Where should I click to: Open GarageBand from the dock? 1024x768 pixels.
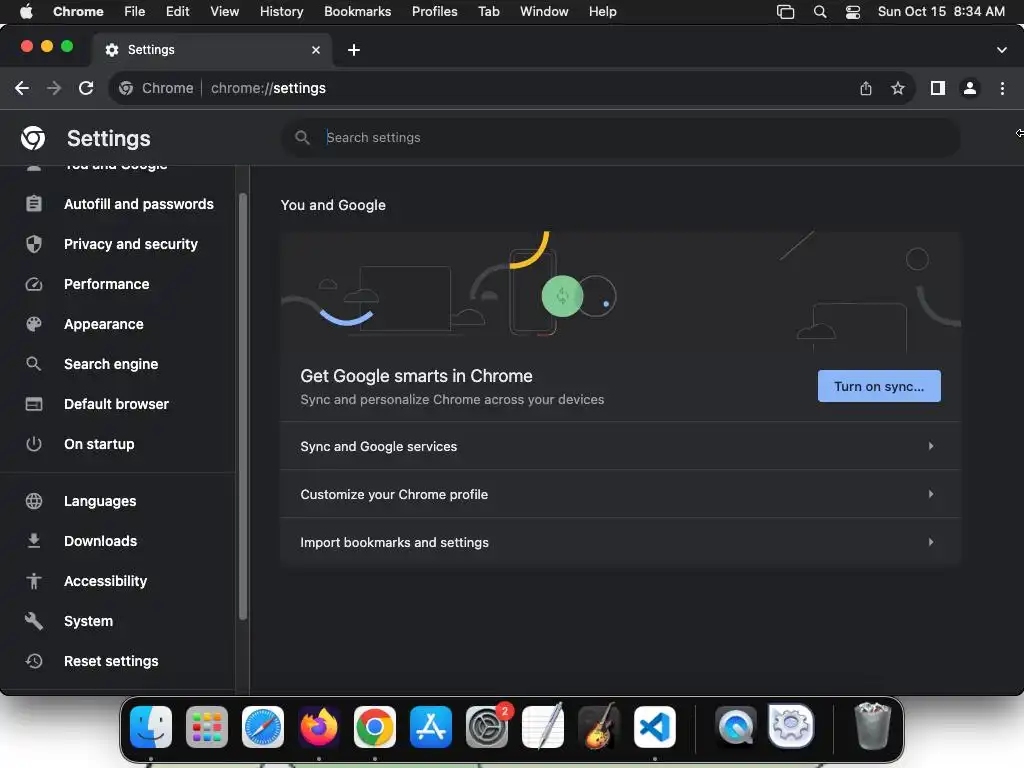pos(599,727)
